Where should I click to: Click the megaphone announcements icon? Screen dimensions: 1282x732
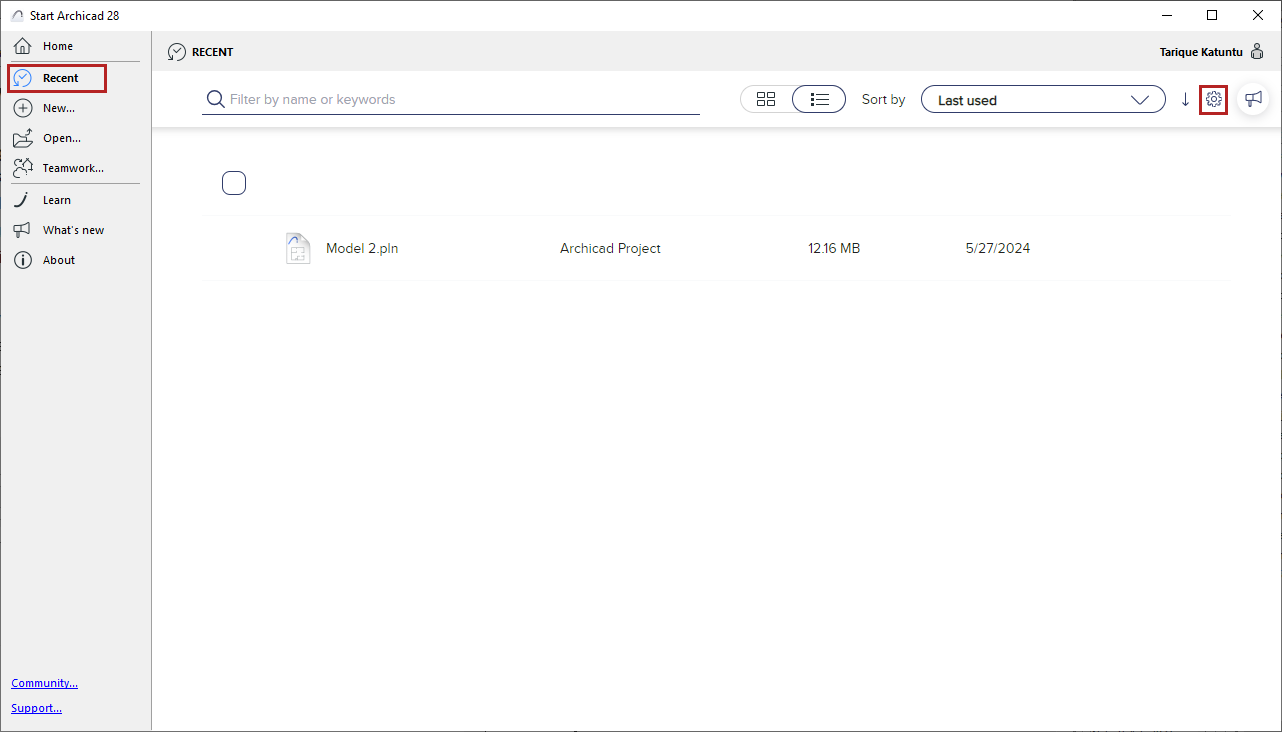tap(1253, 99)
